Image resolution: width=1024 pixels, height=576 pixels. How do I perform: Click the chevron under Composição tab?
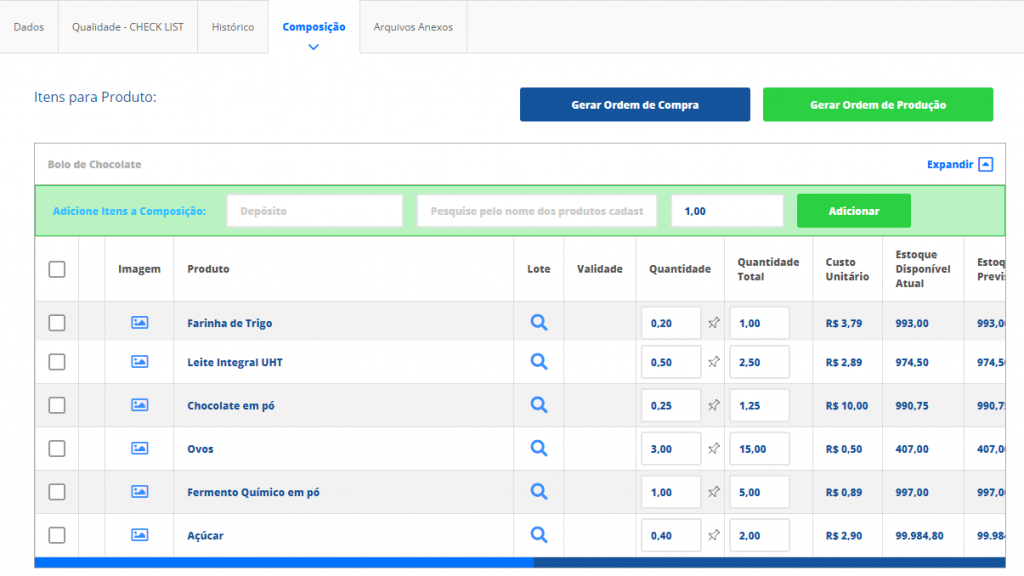[313, 47]
